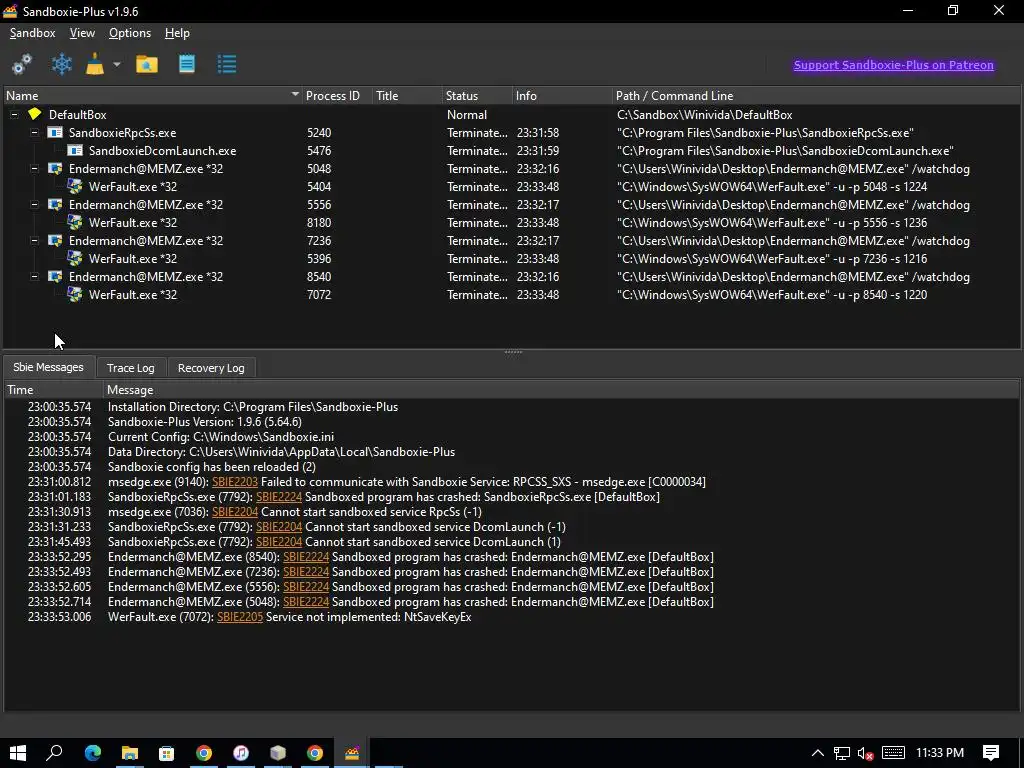Show hidden system tray icons chevron
The image size is (1024, 768).
pyautogui.click(x=818, y=753)
